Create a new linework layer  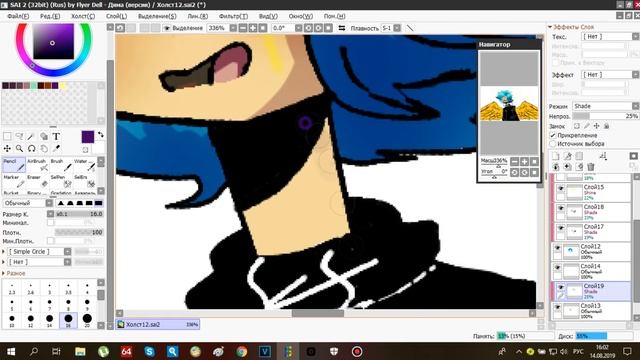[x=567, y=156]
